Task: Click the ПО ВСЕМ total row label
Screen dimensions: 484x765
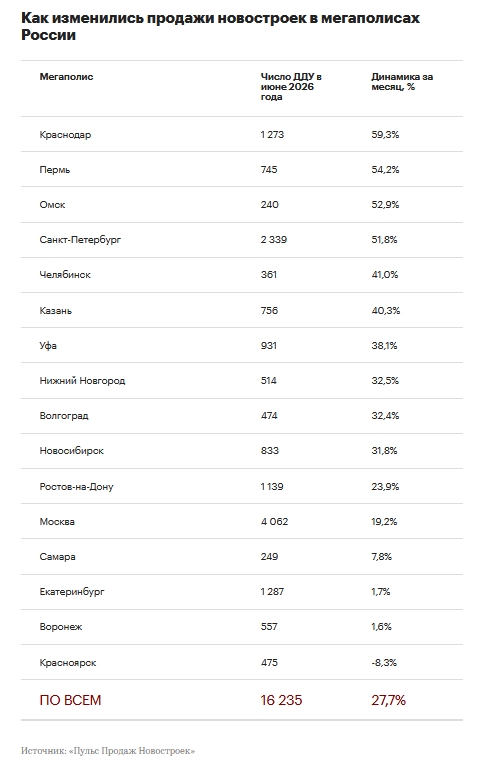Action: pyautogui.click(x=70, y=700)
